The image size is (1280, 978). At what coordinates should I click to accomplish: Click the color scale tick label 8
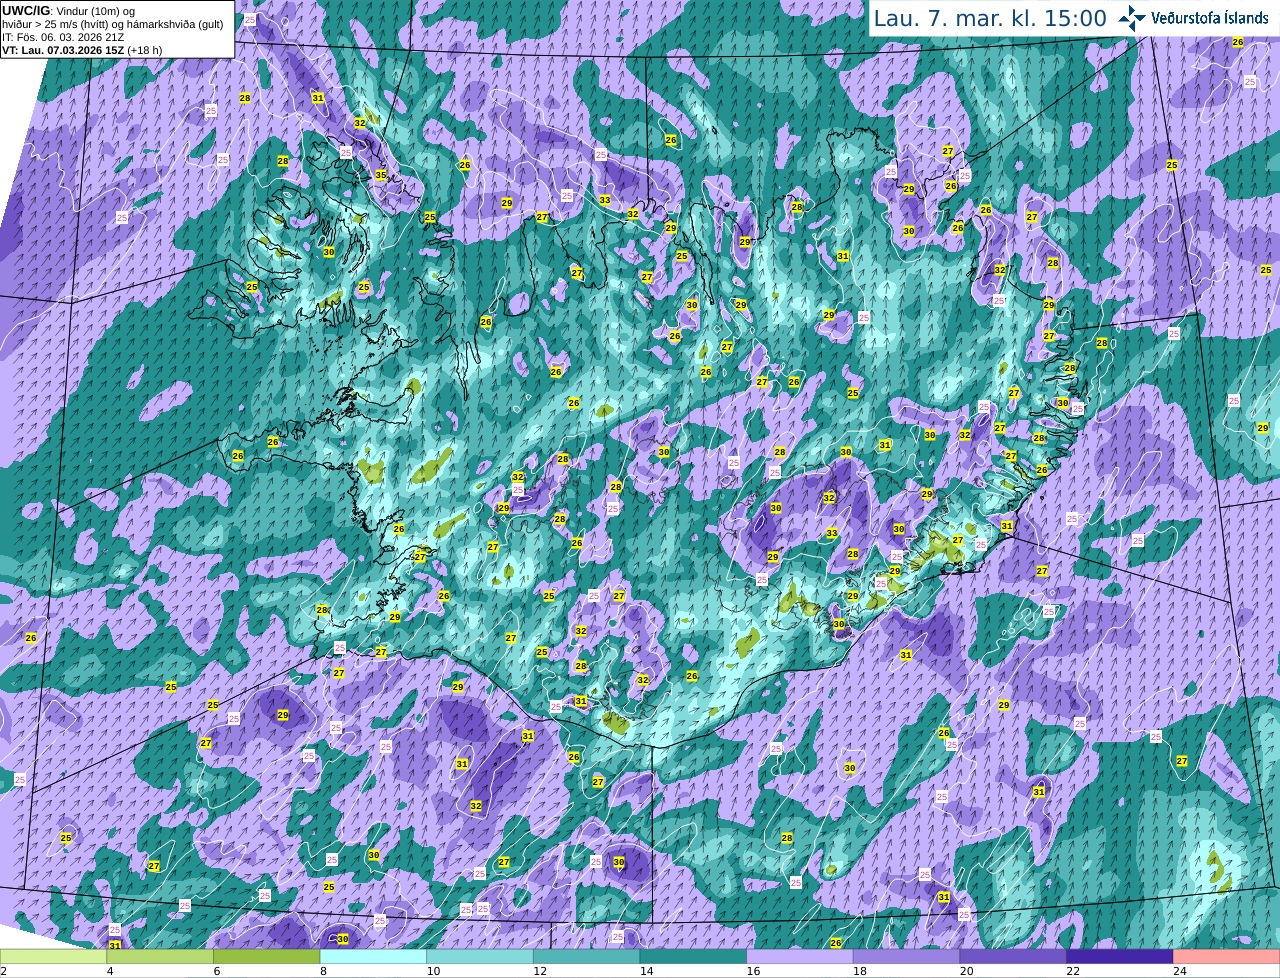pos(323,972)
